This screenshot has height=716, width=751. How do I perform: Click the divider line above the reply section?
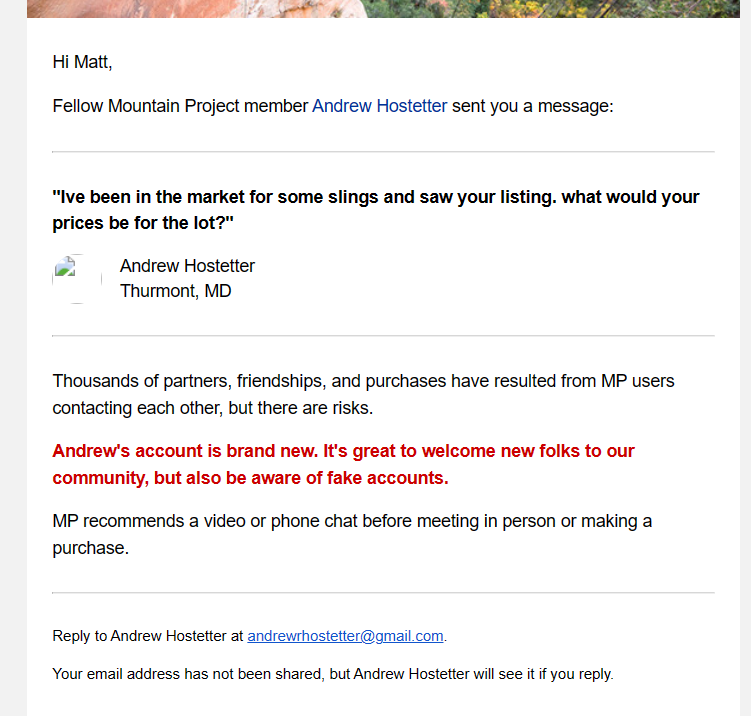383,593
